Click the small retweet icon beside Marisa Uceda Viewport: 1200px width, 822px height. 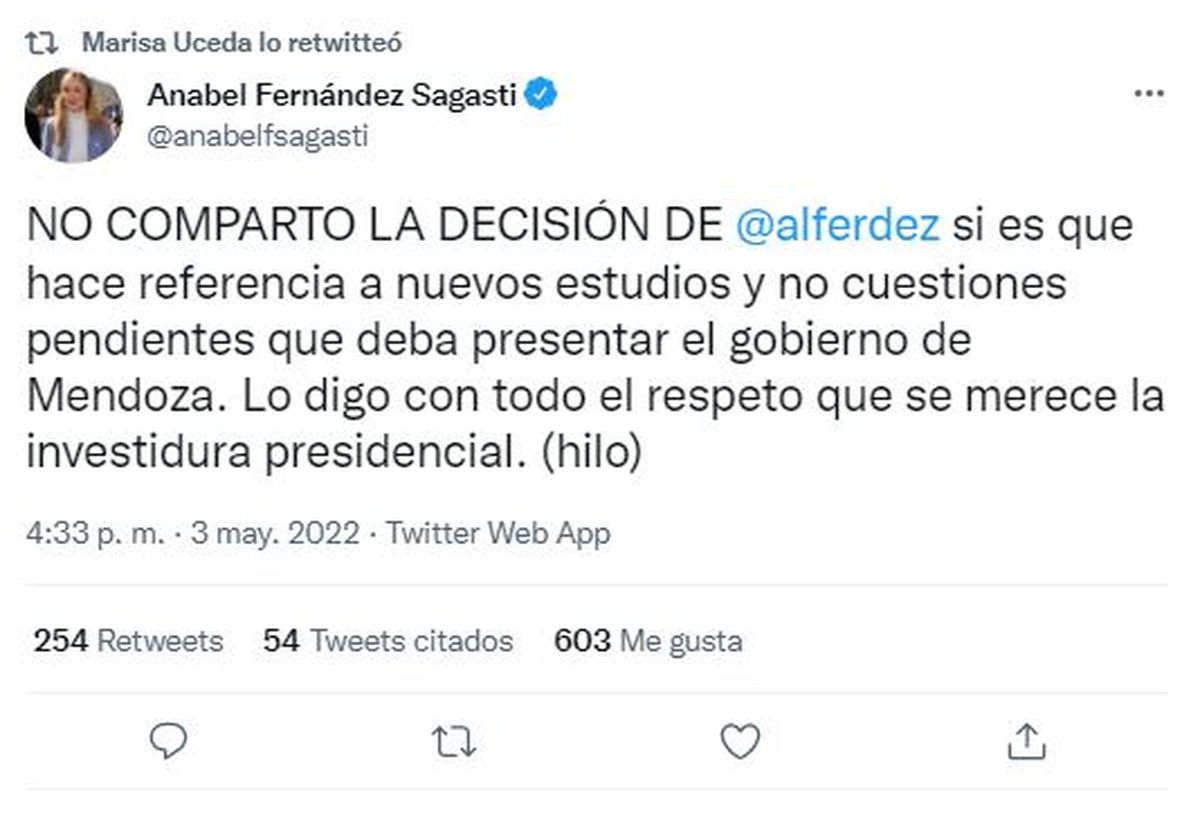(x=42, y=43)
